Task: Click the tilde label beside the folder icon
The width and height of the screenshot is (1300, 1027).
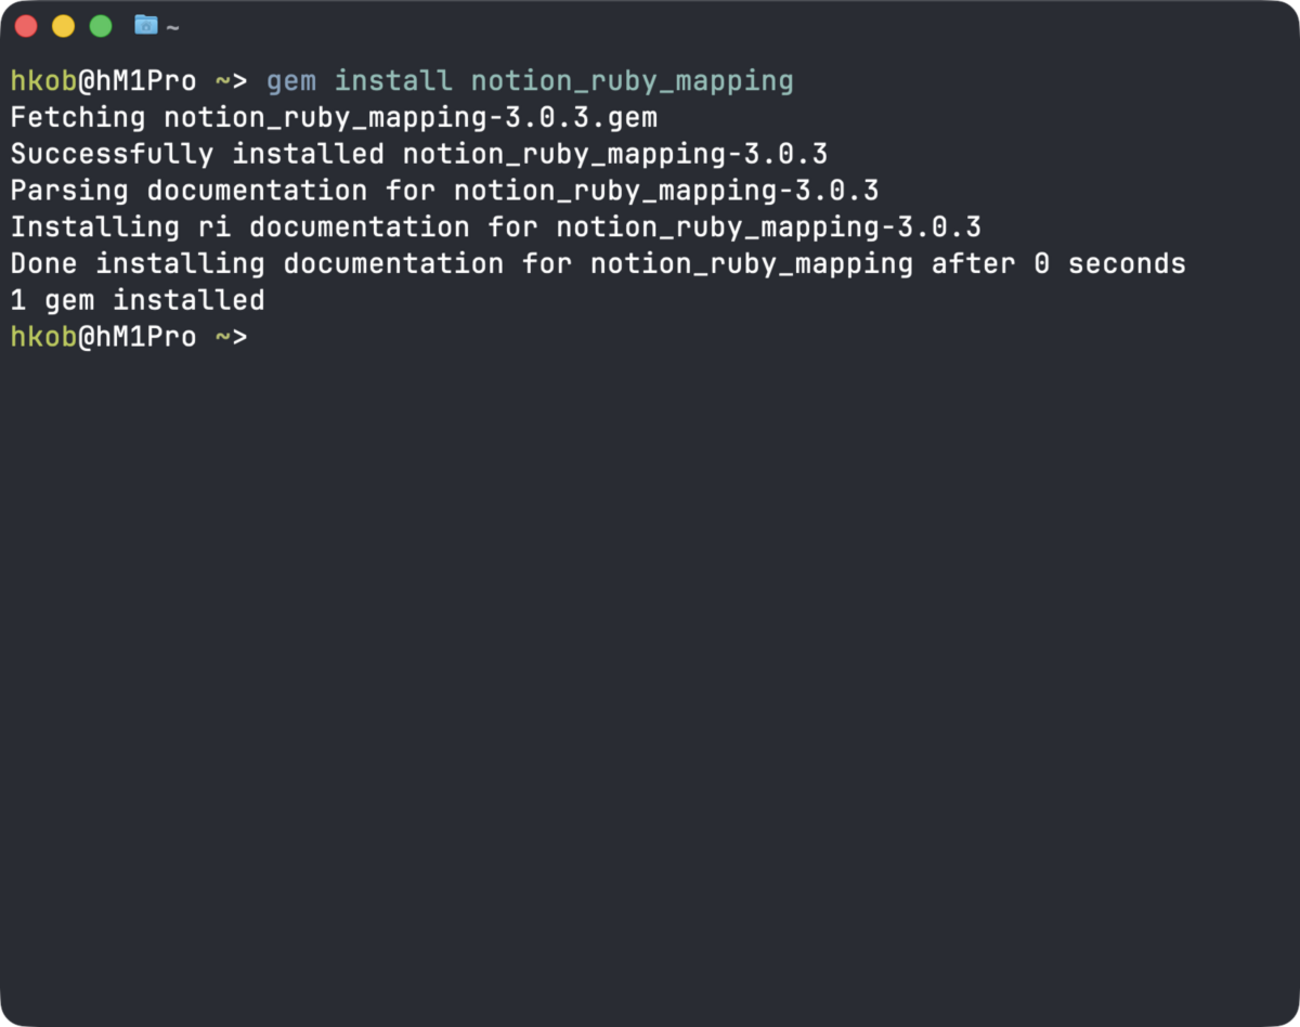Action: point(172,27)
